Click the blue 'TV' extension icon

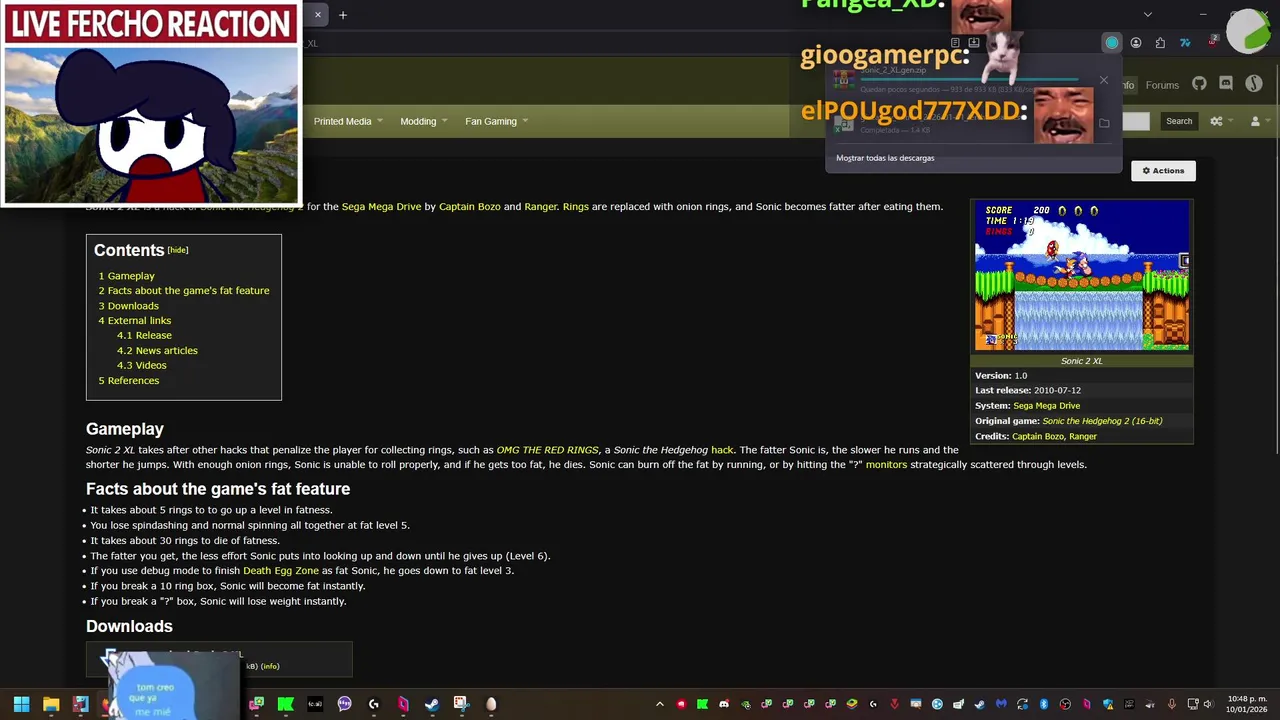[x=1185, y=43]
